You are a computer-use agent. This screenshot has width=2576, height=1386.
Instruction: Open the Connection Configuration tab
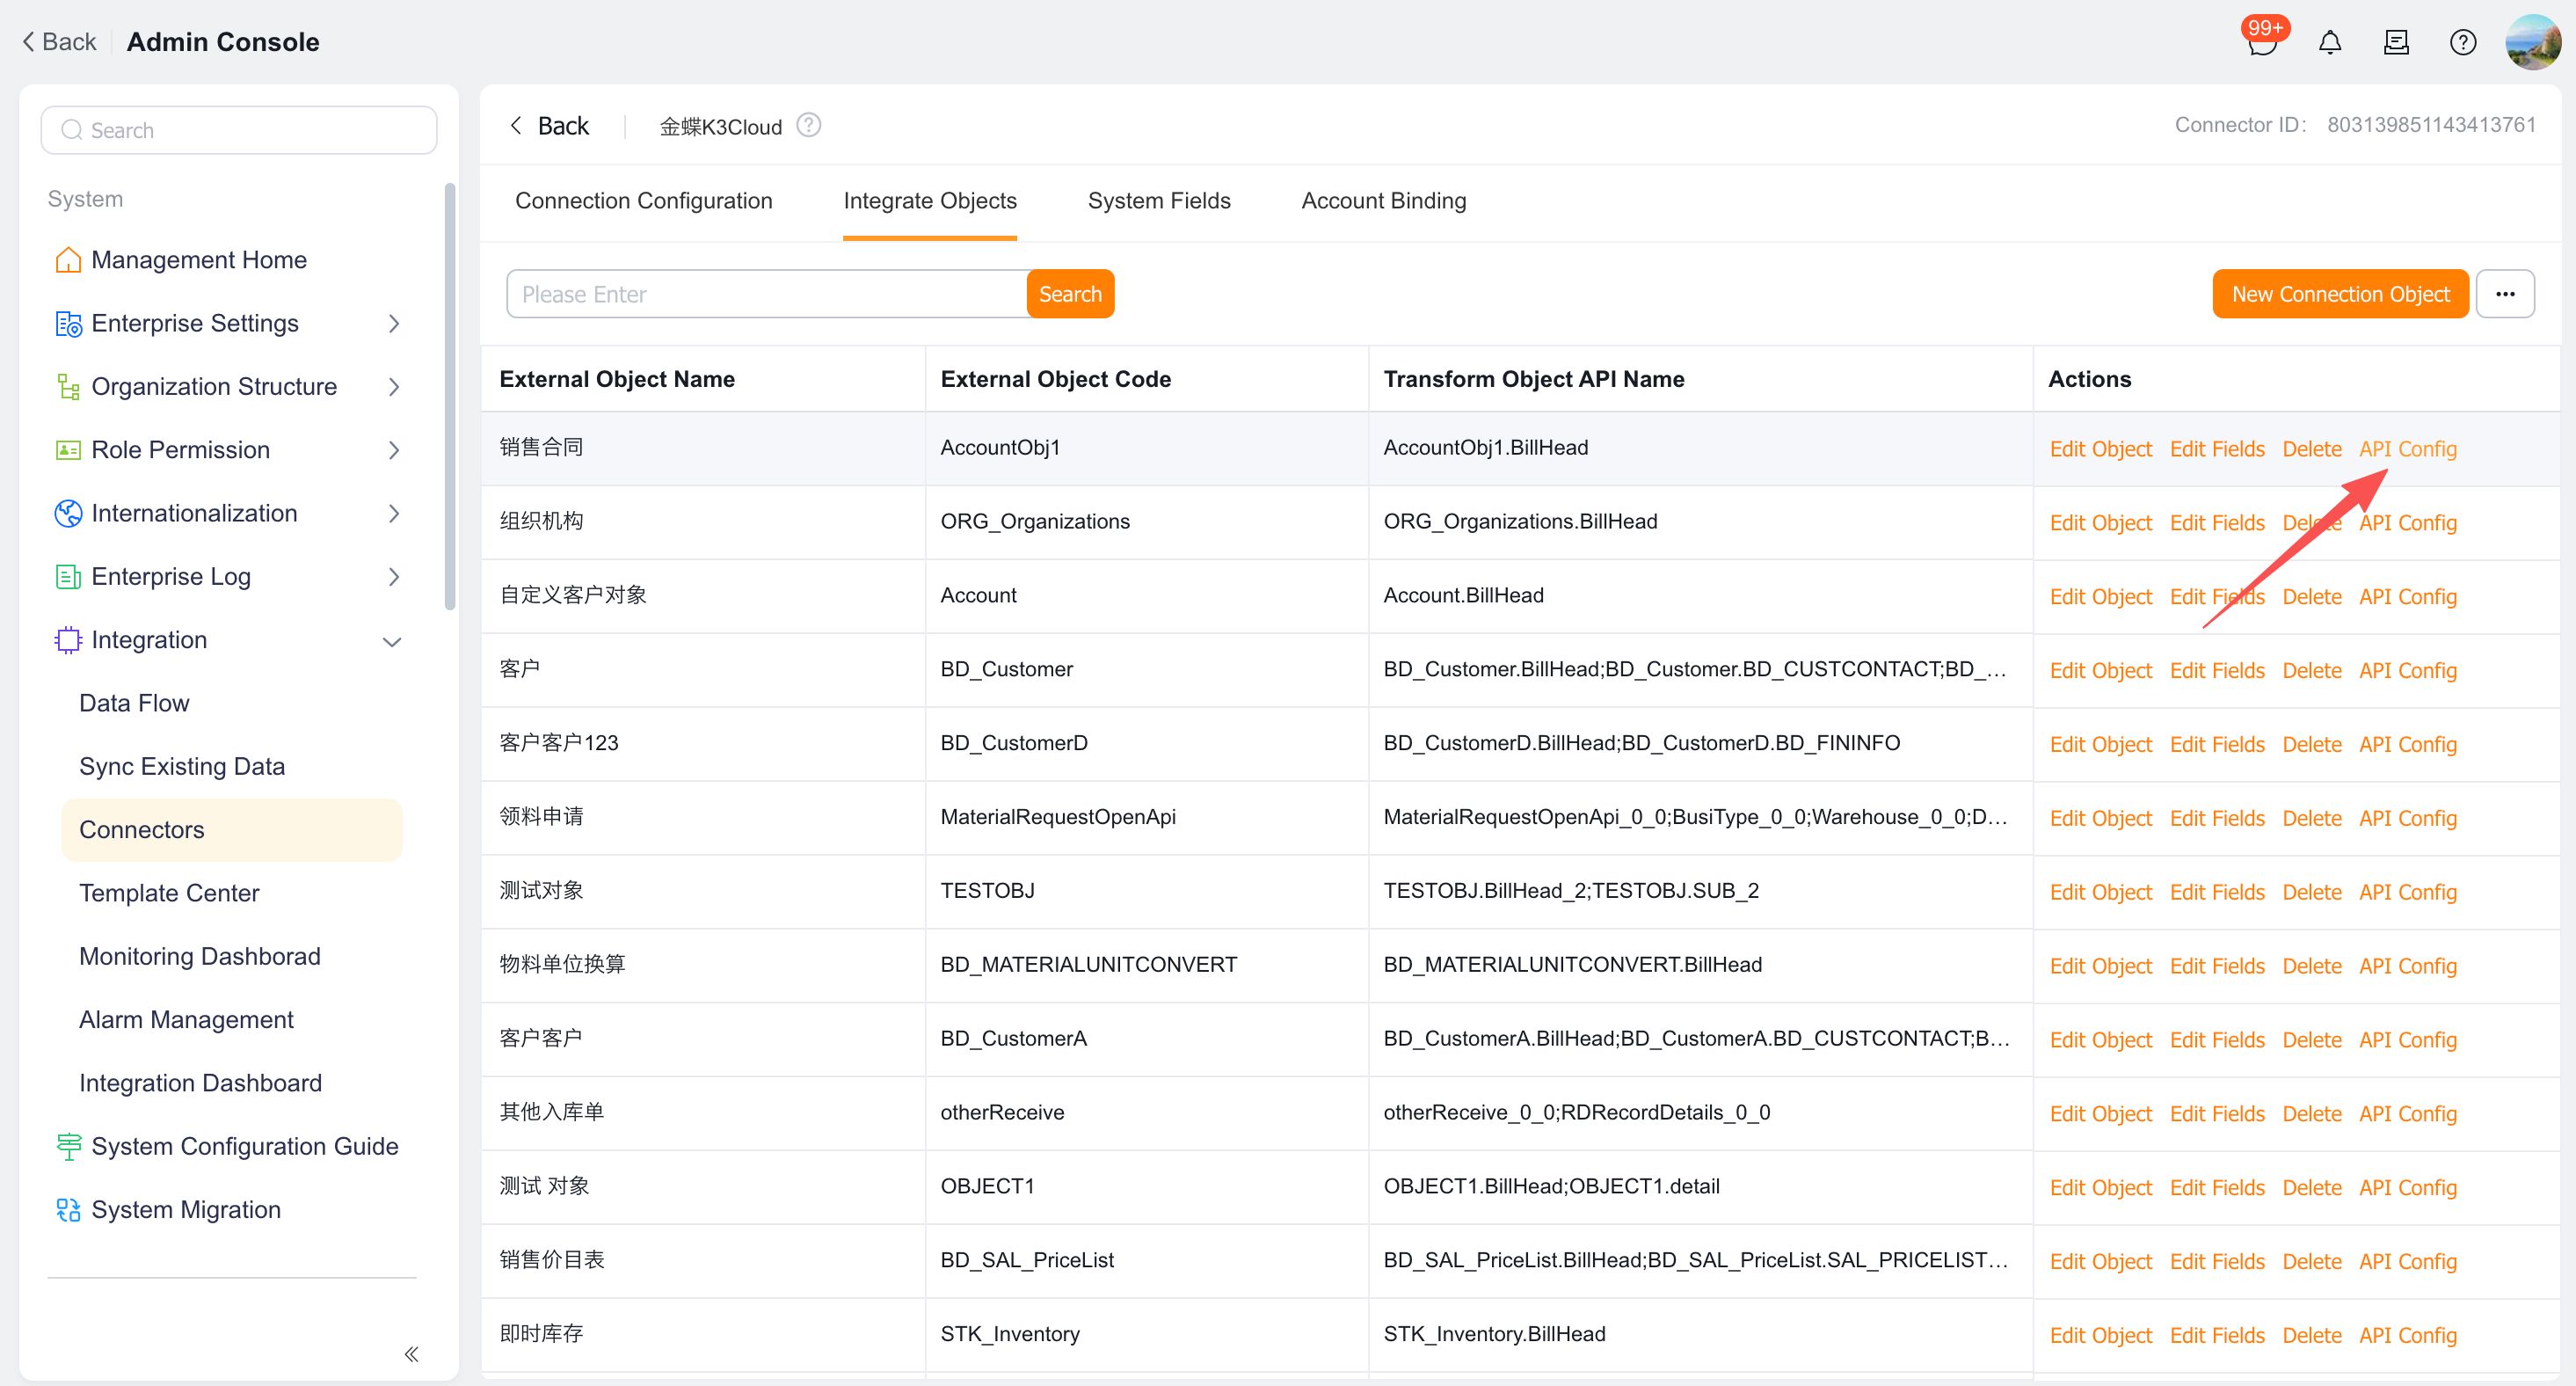click(x=643, y=201)
